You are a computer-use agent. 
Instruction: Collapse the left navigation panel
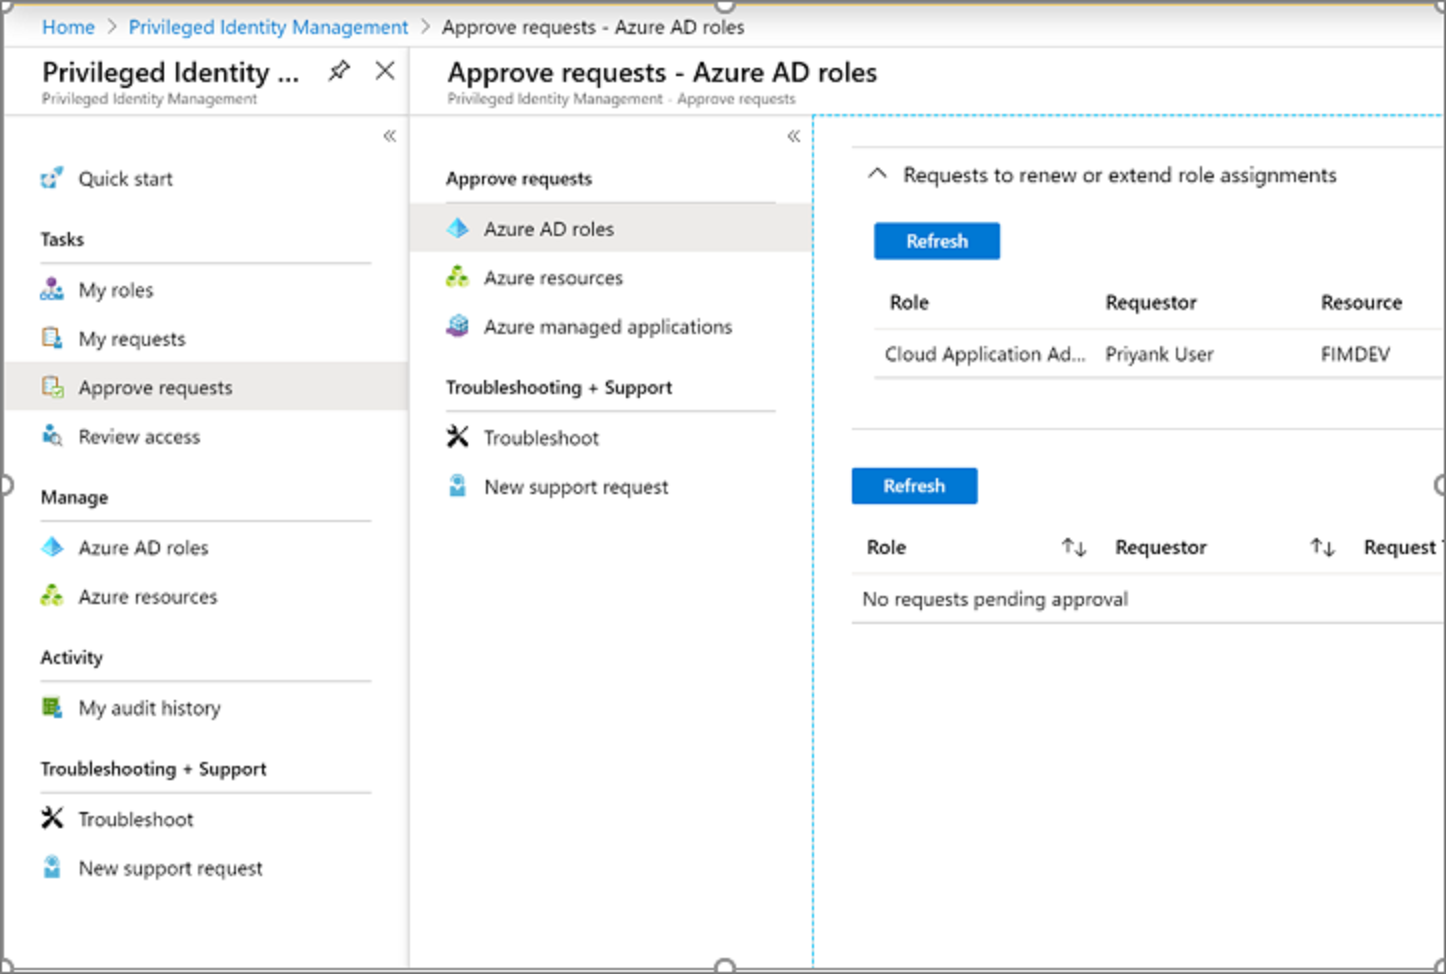click(389, 136)
